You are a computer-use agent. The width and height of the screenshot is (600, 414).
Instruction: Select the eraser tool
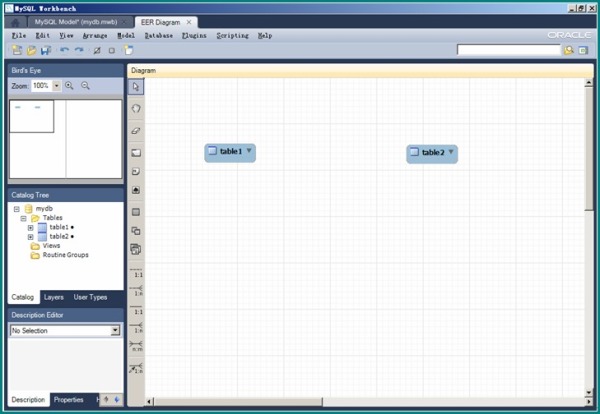tap(136, 130)
